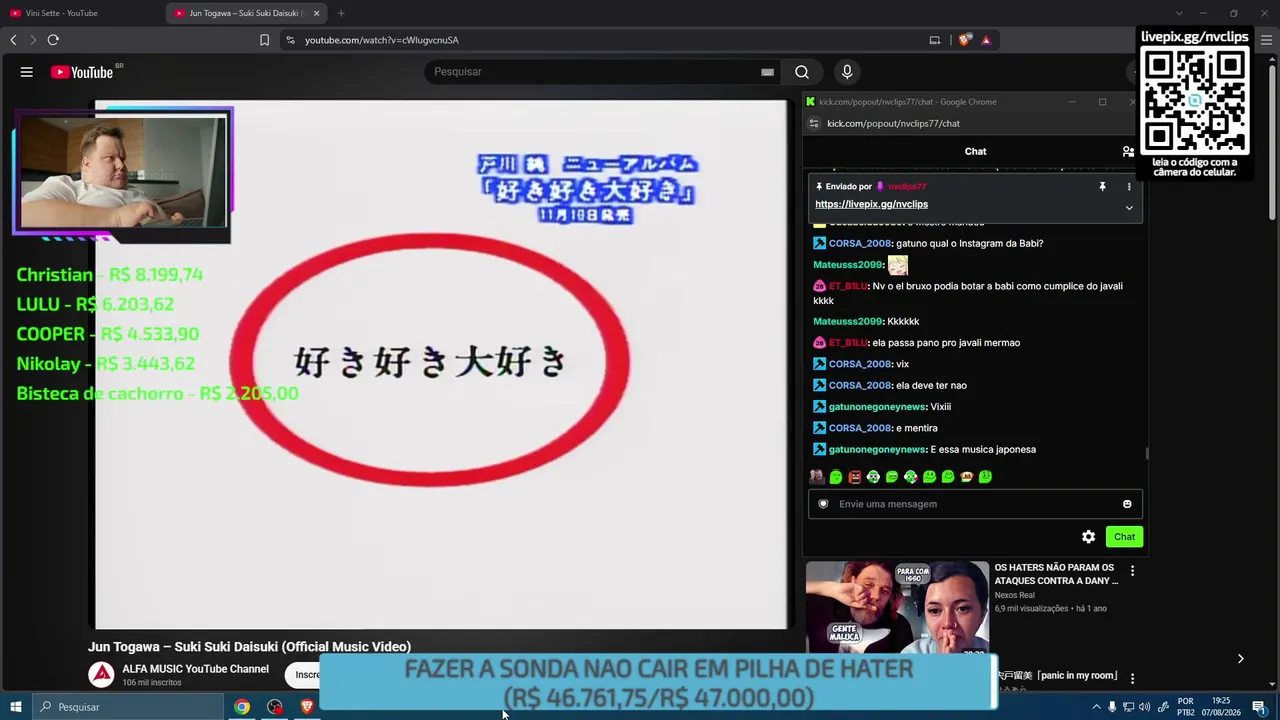Open the on-screen keyboard in search box
Viewport: 1280px width, 720px height.
[x=767, y=72]
